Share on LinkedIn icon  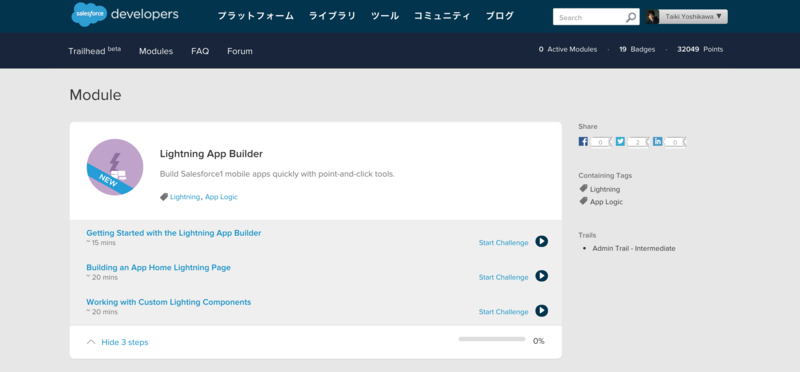click(658, 142)
